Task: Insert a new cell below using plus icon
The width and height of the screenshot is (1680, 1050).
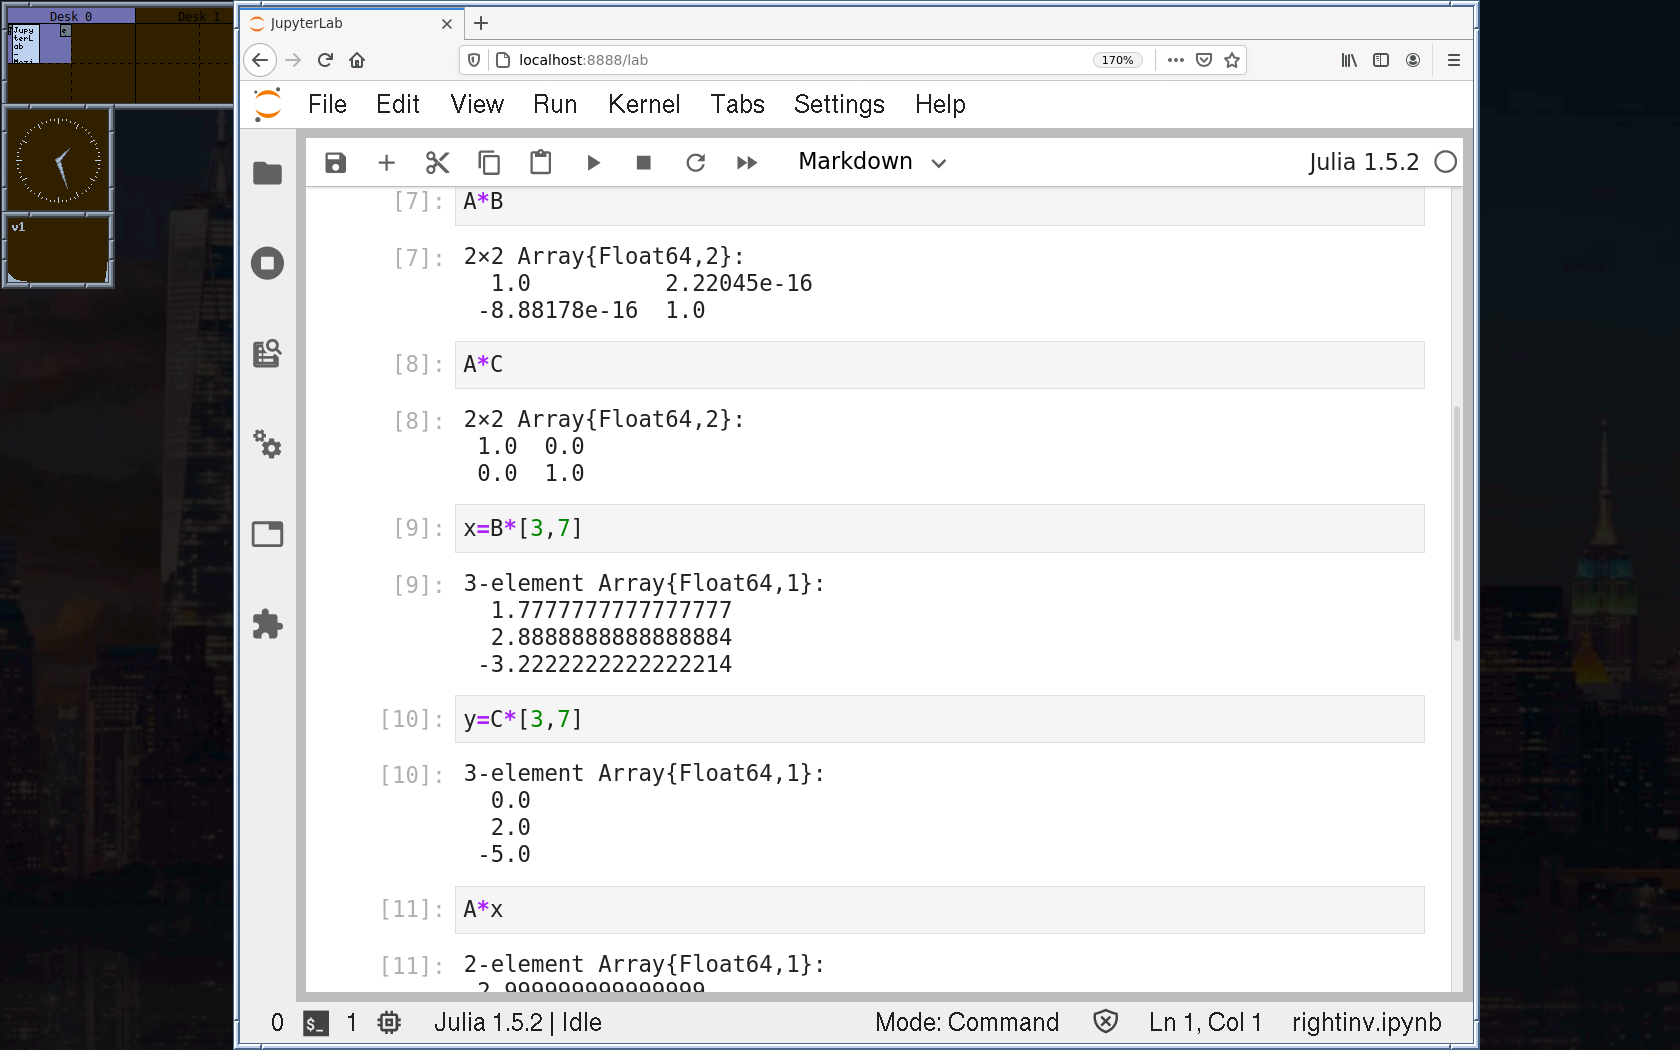Action: (x=386, y=163)
